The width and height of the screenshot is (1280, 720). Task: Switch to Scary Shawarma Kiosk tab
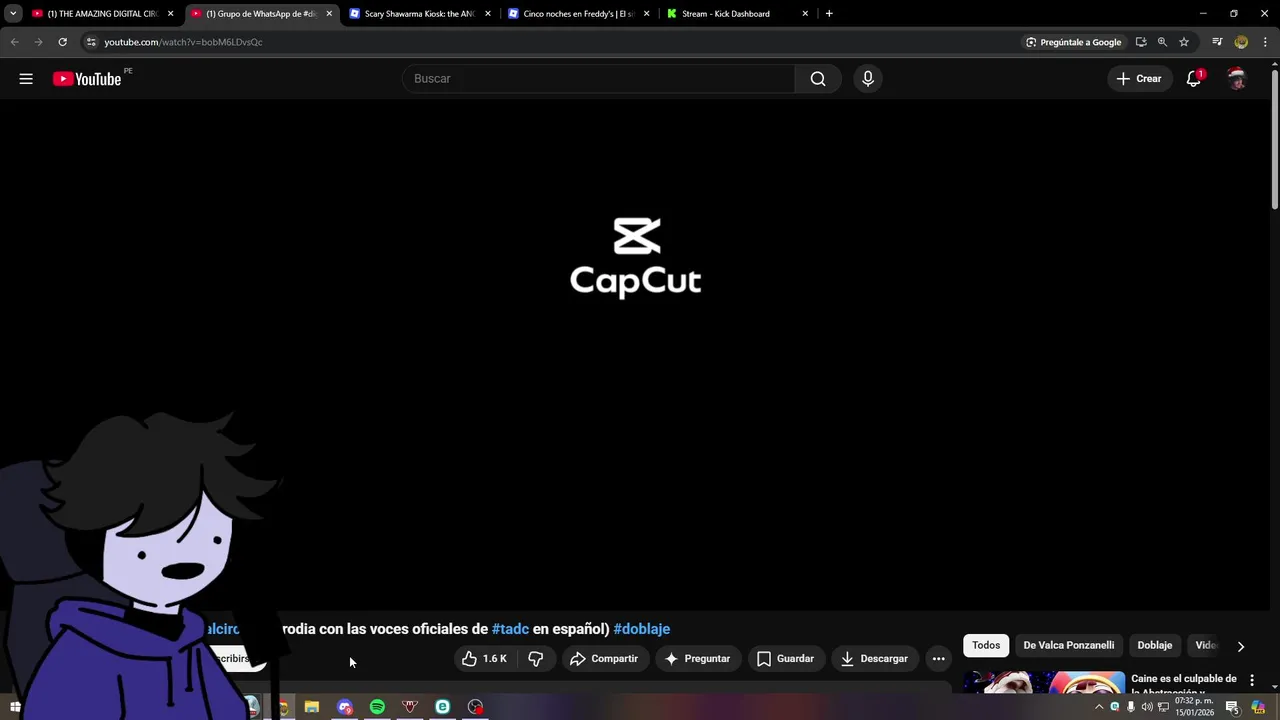[418, 14]
